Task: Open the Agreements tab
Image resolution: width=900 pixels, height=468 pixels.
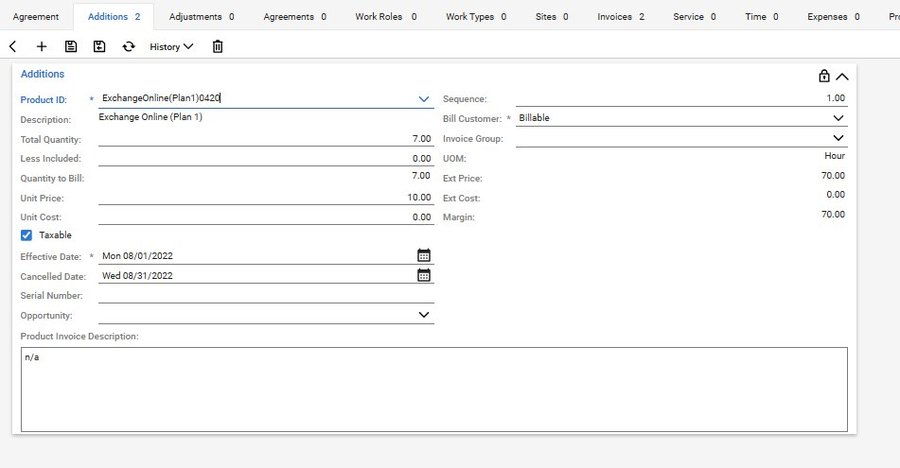Action: point(295,17)
